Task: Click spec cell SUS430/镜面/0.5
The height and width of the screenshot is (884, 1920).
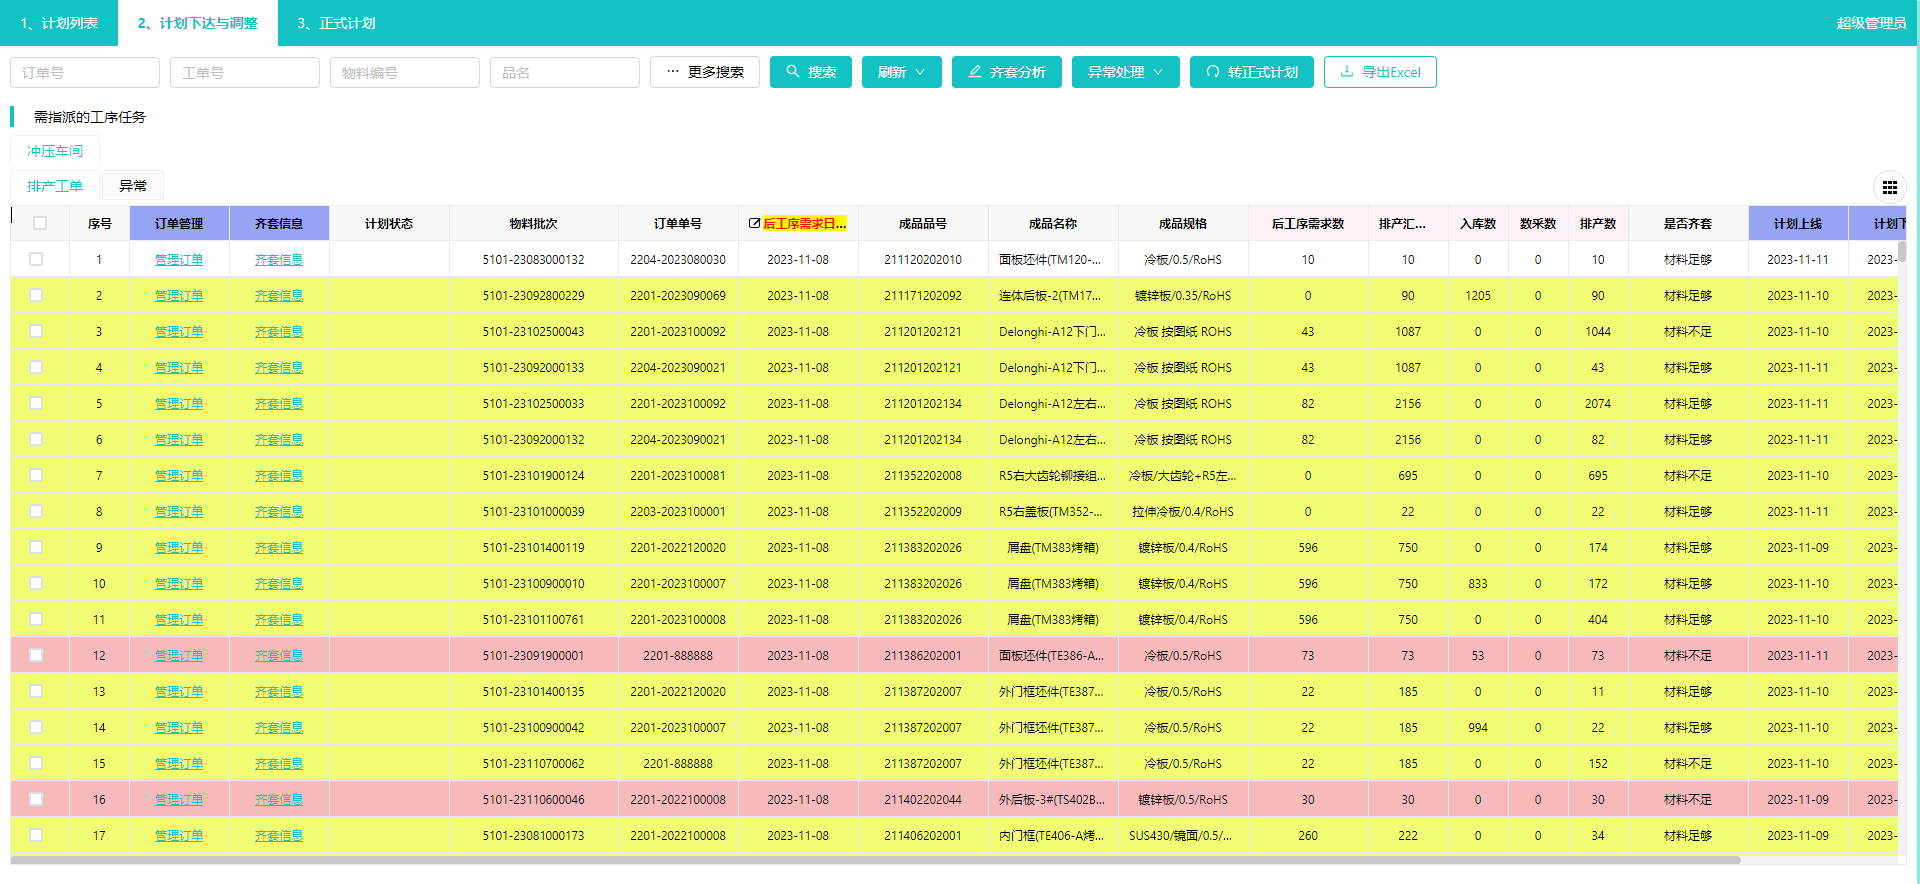Action: 1181,835
